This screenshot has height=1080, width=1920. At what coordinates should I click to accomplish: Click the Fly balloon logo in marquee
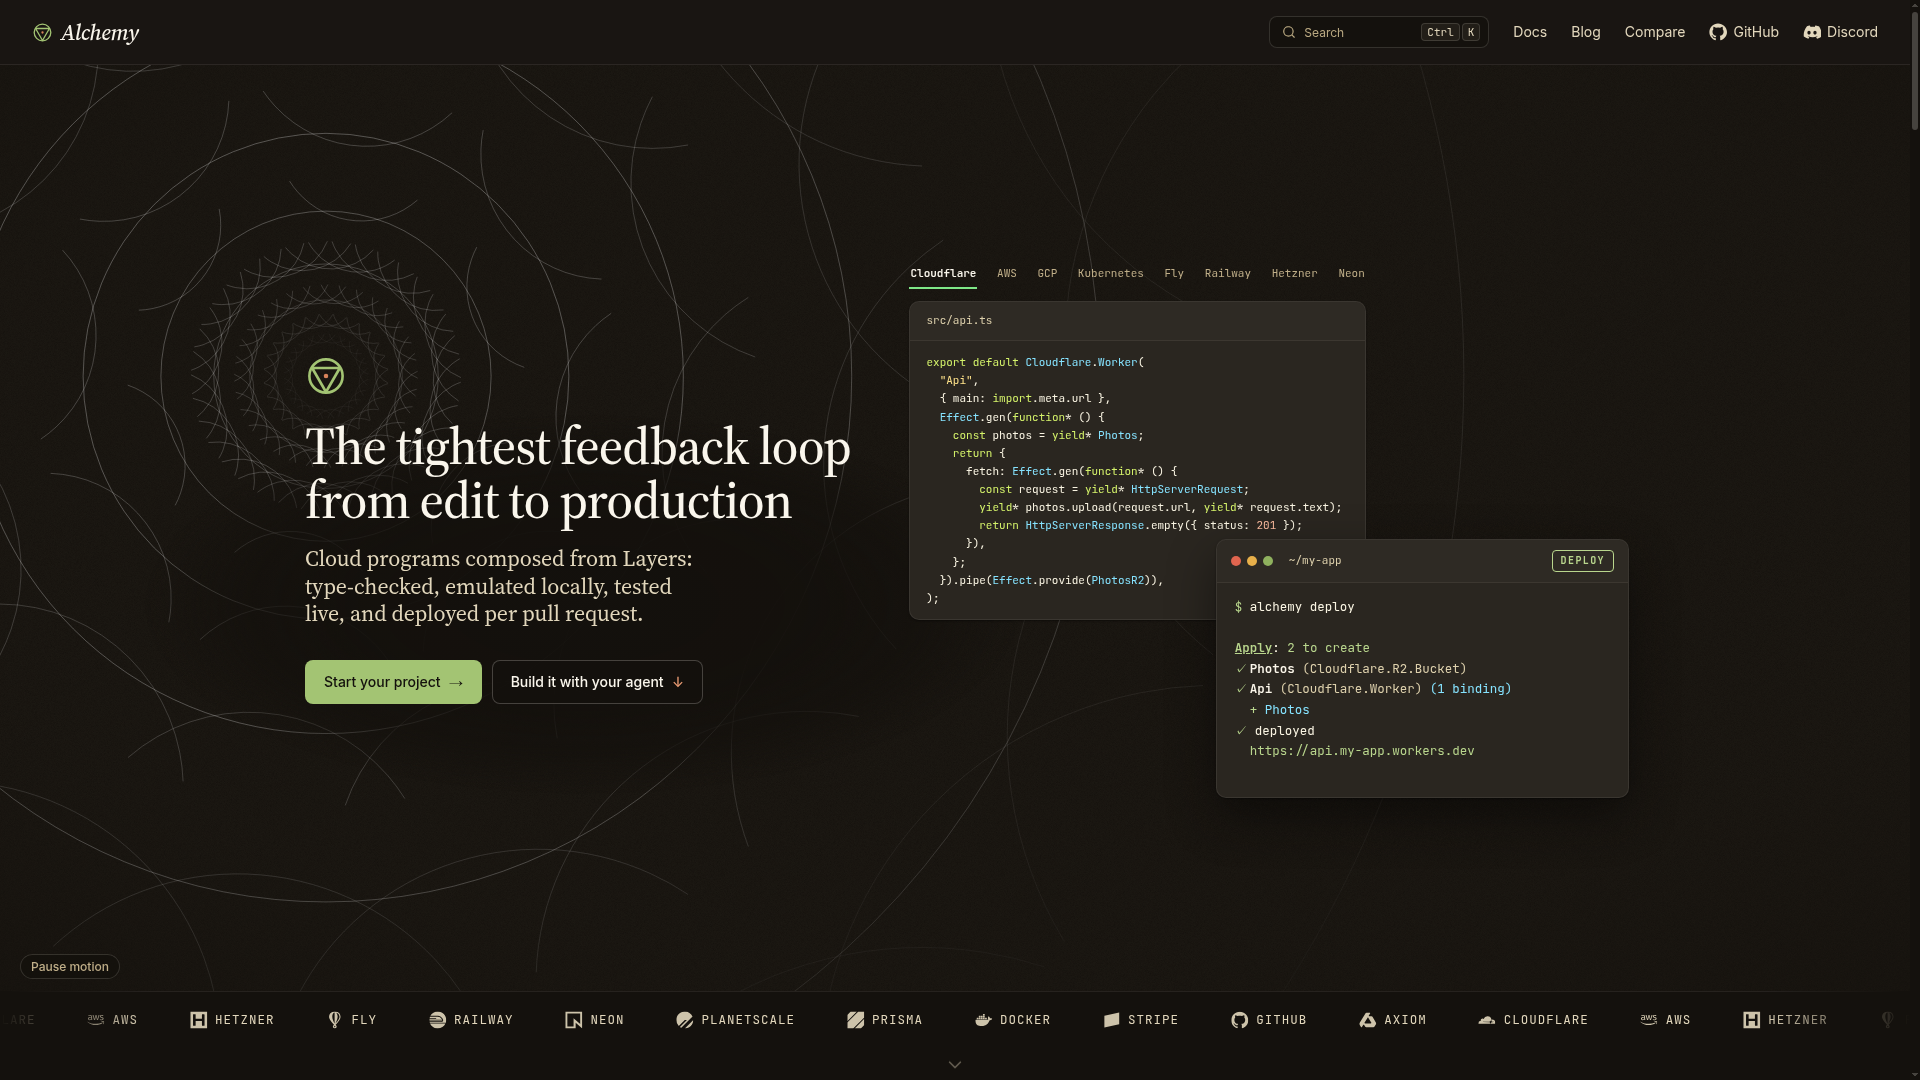click(335, 1020)
